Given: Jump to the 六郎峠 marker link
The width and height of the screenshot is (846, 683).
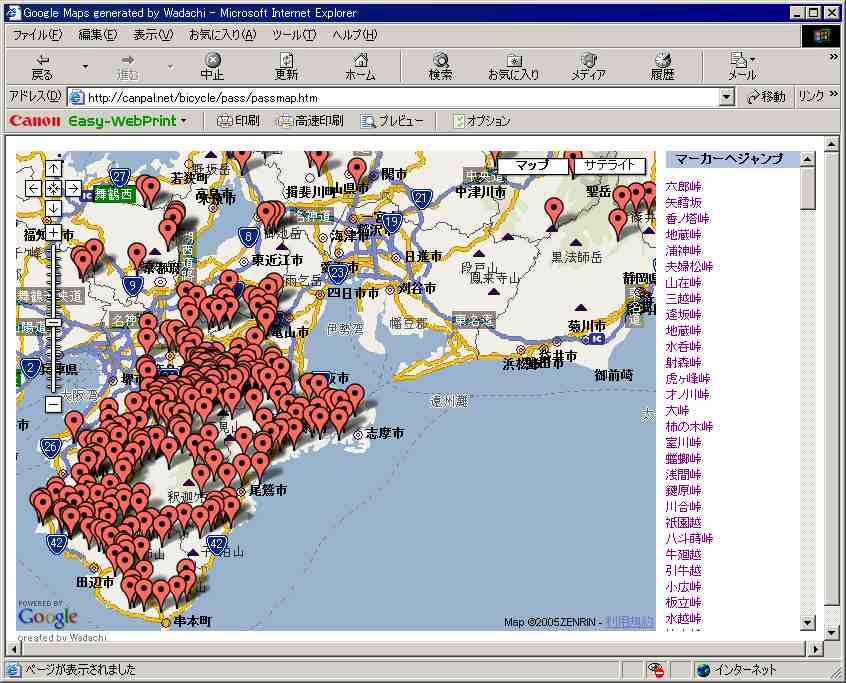Looking at the screenshot, I should 683,186.
